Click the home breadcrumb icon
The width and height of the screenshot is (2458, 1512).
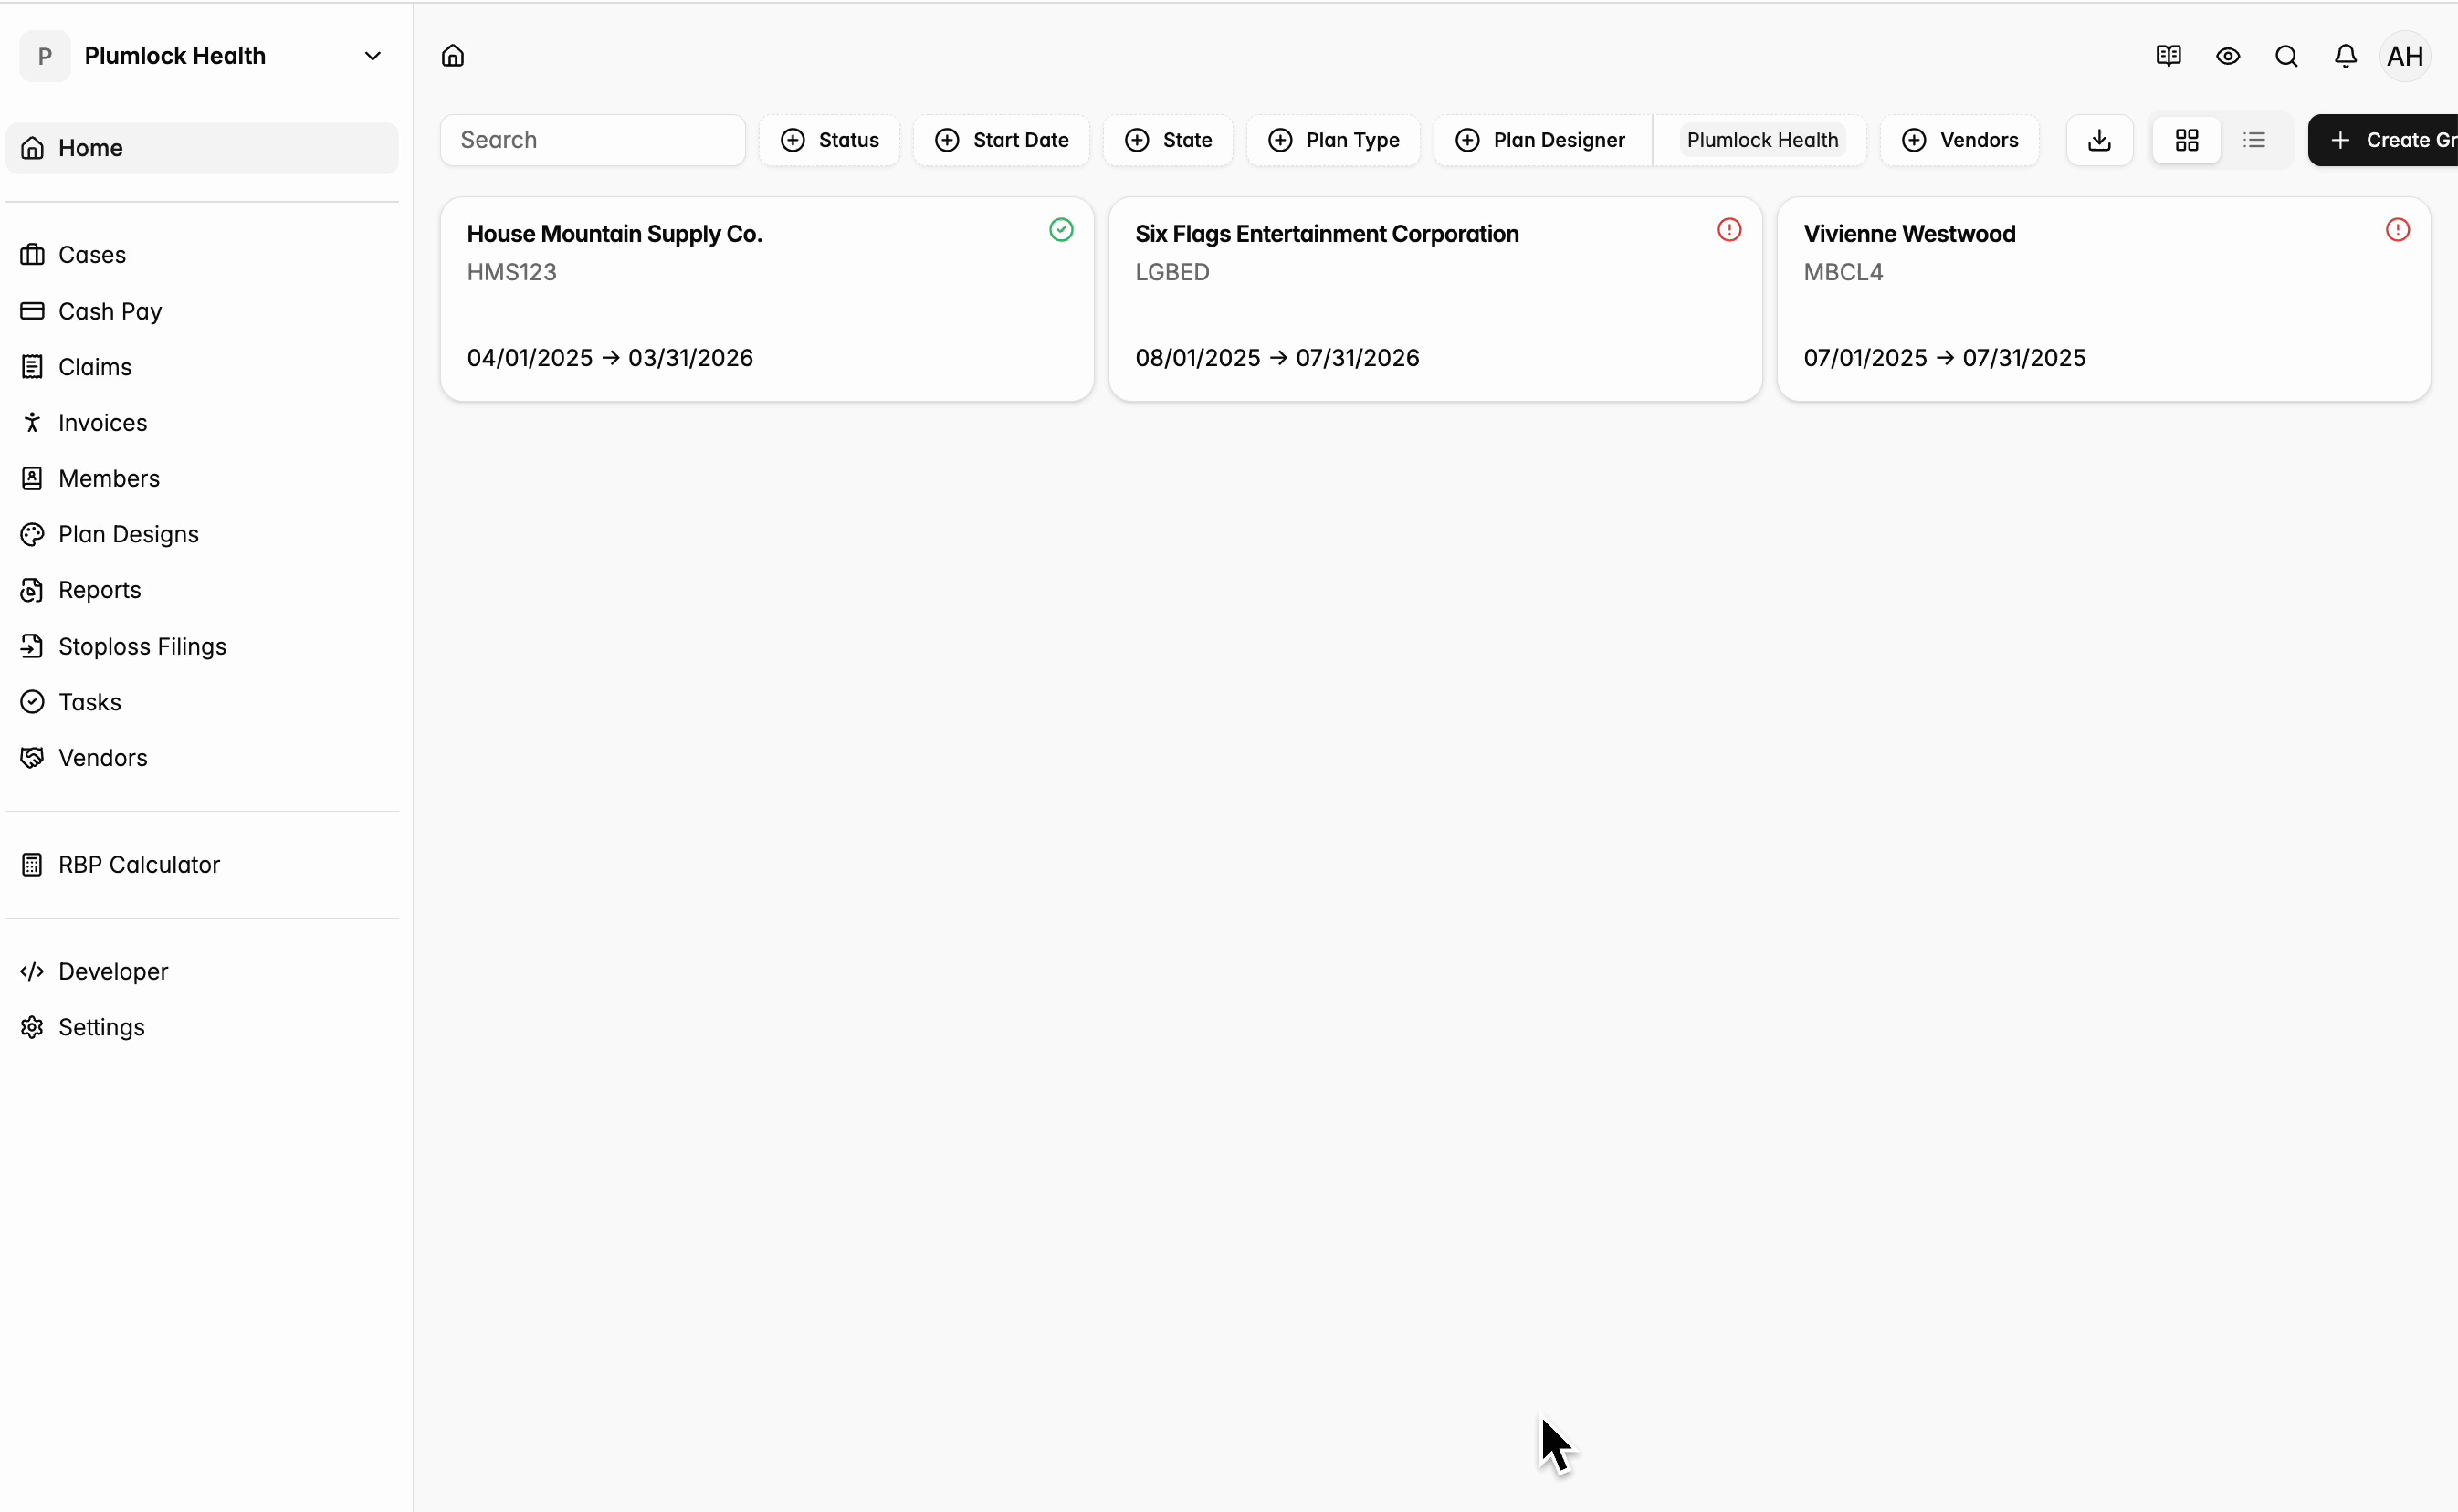click(x=453, y=56)
